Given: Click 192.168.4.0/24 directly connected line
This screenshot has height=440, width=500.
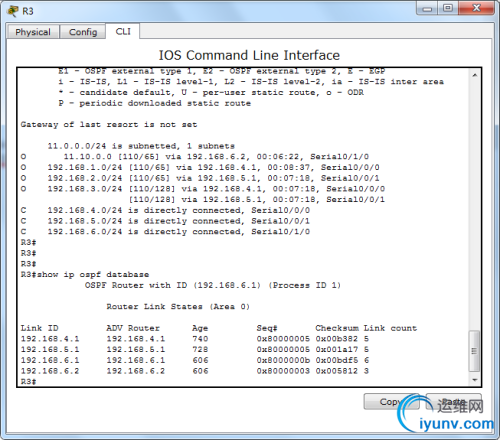Looking at the screenshot, I should pos(165,210).
